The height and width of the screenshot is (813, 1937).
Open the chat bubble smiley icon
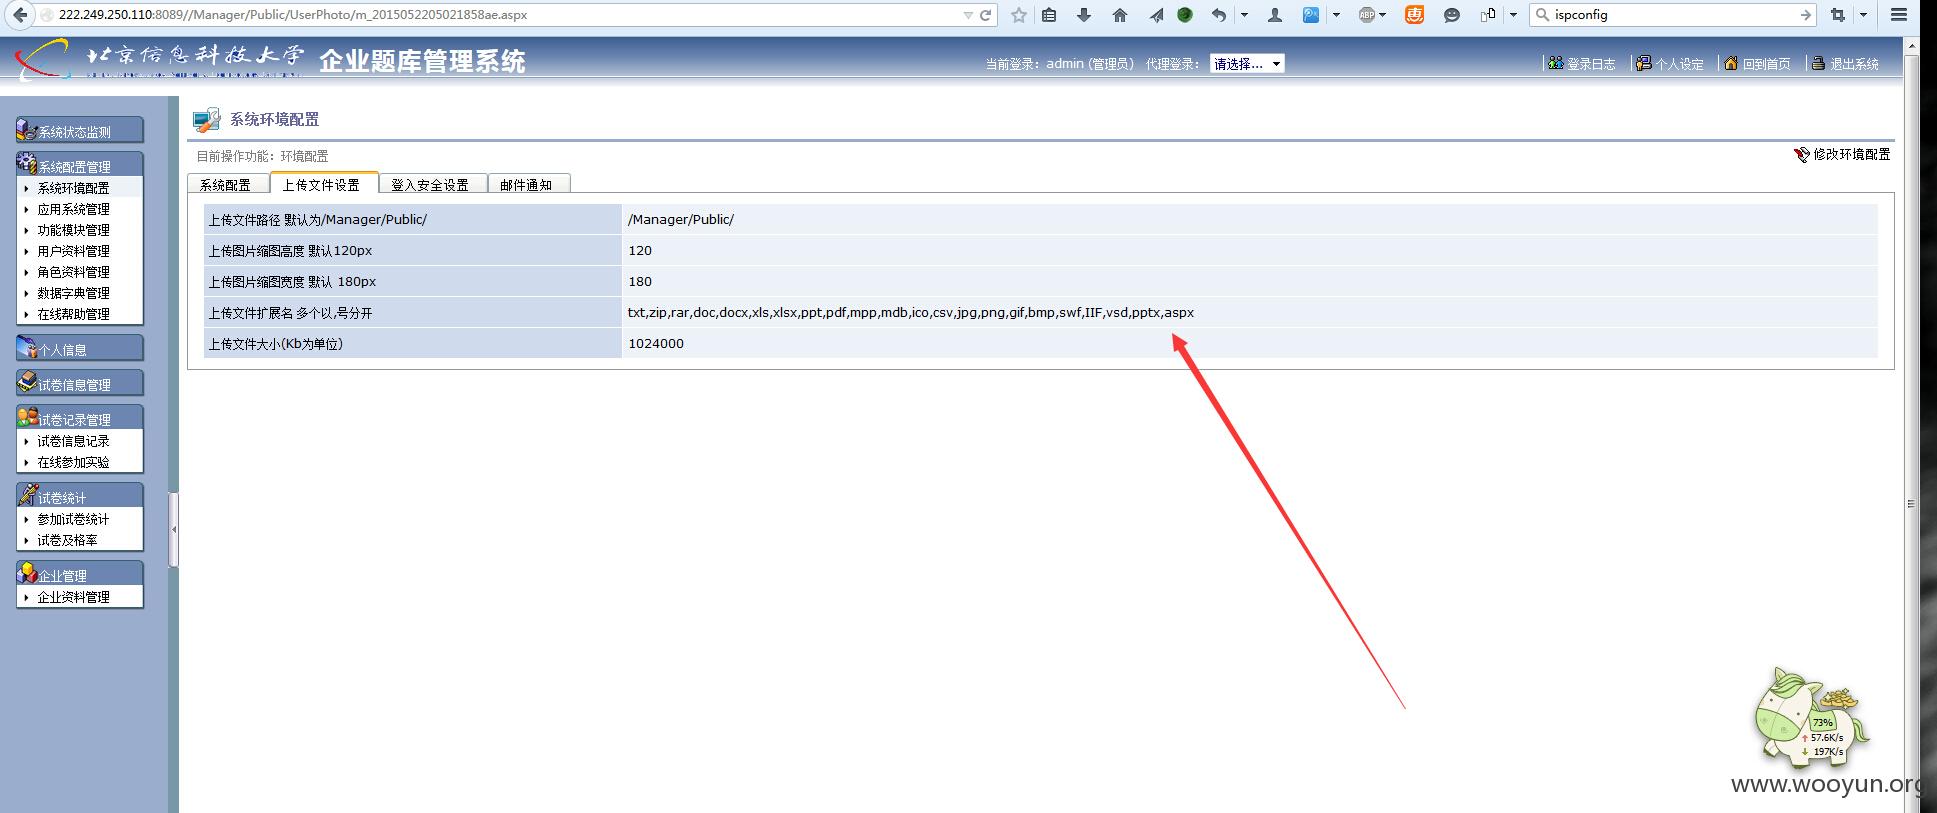[1452, 15]
